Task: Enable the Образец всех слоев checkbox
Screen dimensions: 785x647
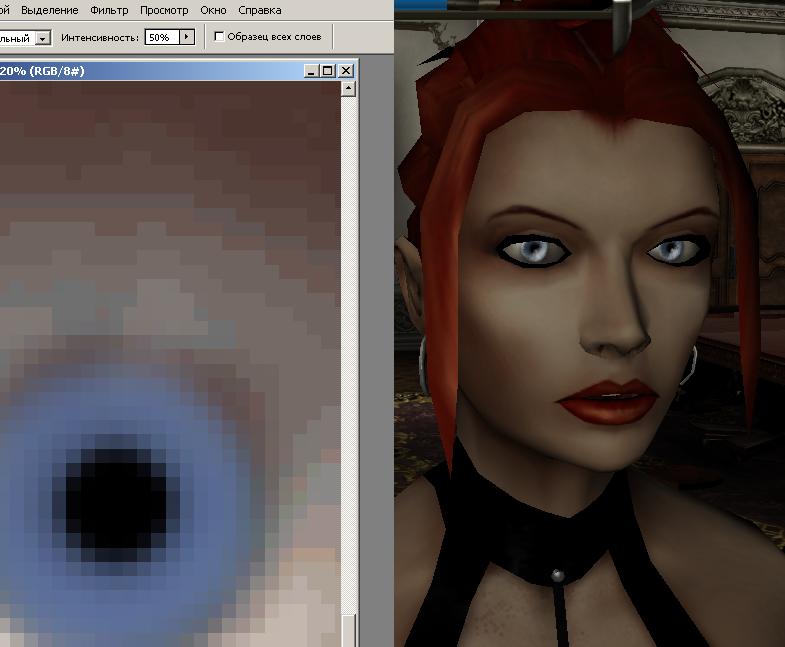Action: (219, 37)
